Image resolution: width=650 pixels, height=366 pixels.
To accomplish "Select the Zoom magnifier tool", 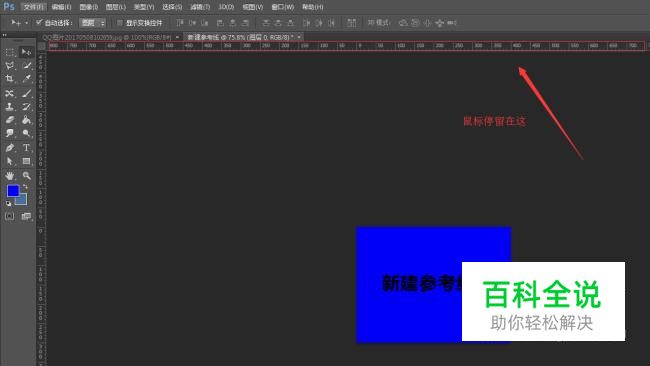I will [x=27, y=176].
